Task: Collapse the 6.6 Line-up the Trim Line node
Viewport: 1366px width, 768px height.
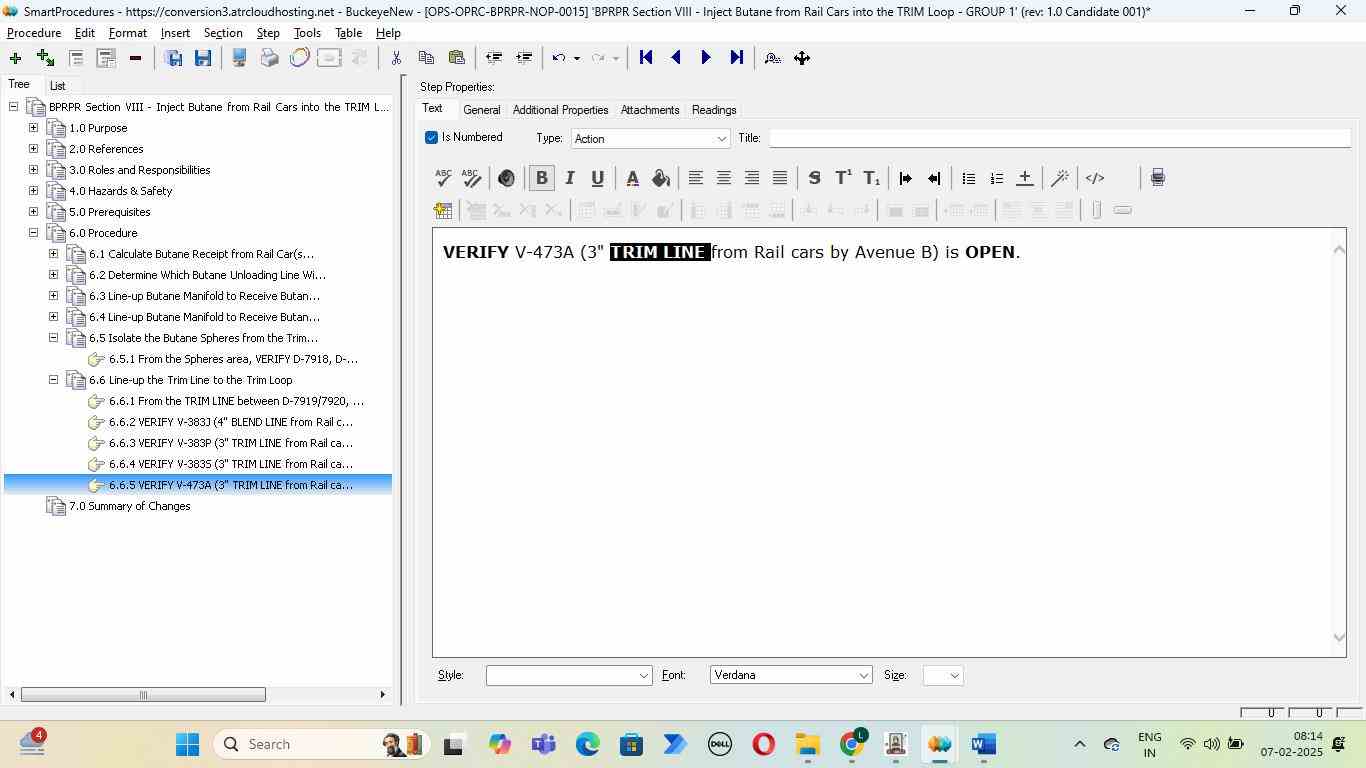Action: click(53, 380)
